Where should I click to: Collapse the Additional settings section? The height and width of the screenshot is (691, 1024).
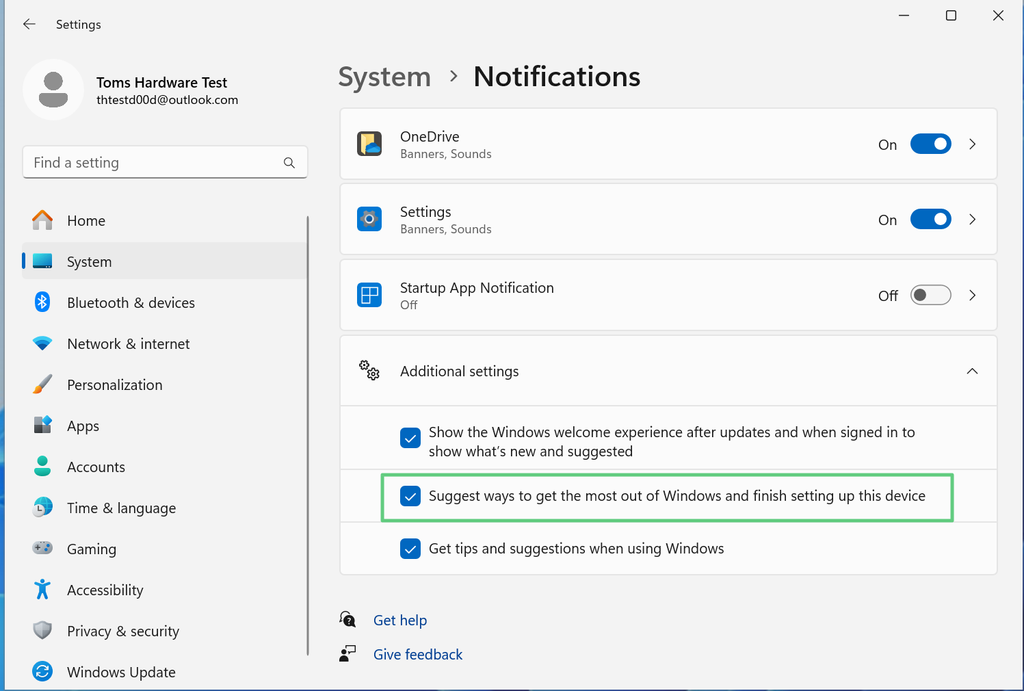coord(972,370)
